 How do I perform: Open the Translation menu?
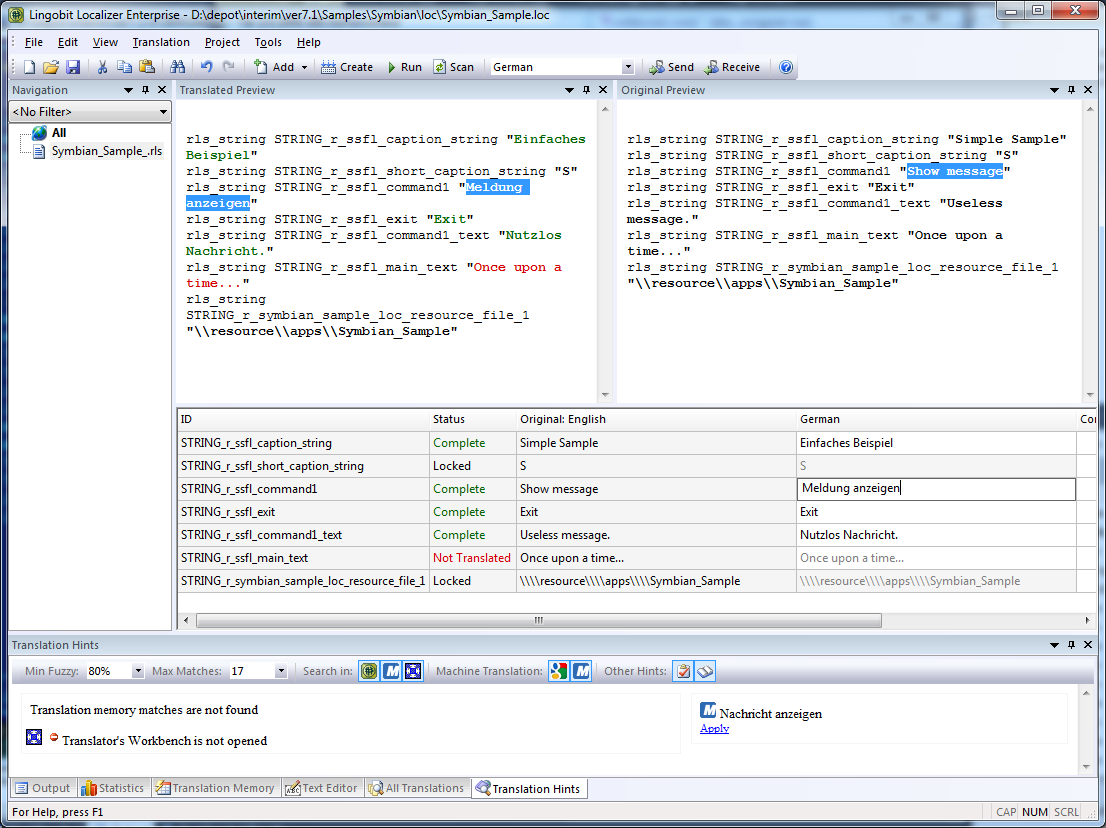[x=161, y=42]
